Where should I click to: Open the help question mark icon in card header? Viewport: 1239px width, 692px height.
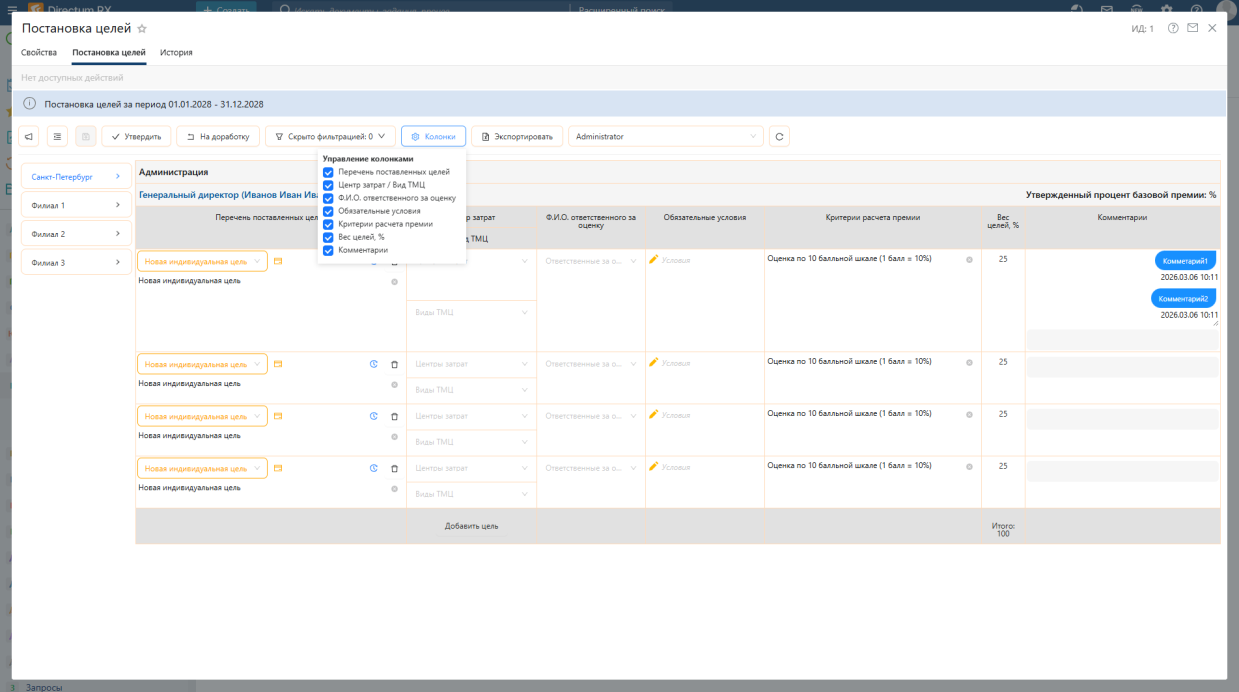pos(1173,28)
